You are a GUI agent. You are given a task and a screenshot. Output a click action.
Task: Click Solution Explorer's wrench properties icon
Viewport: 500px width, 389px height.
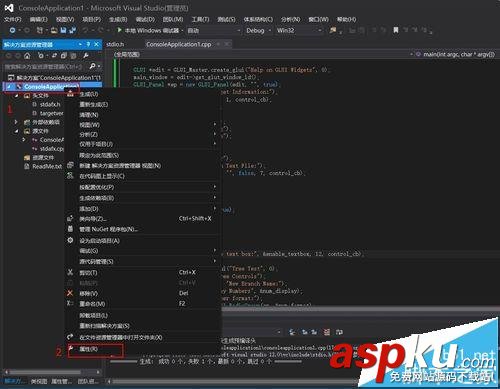[86, 56]
